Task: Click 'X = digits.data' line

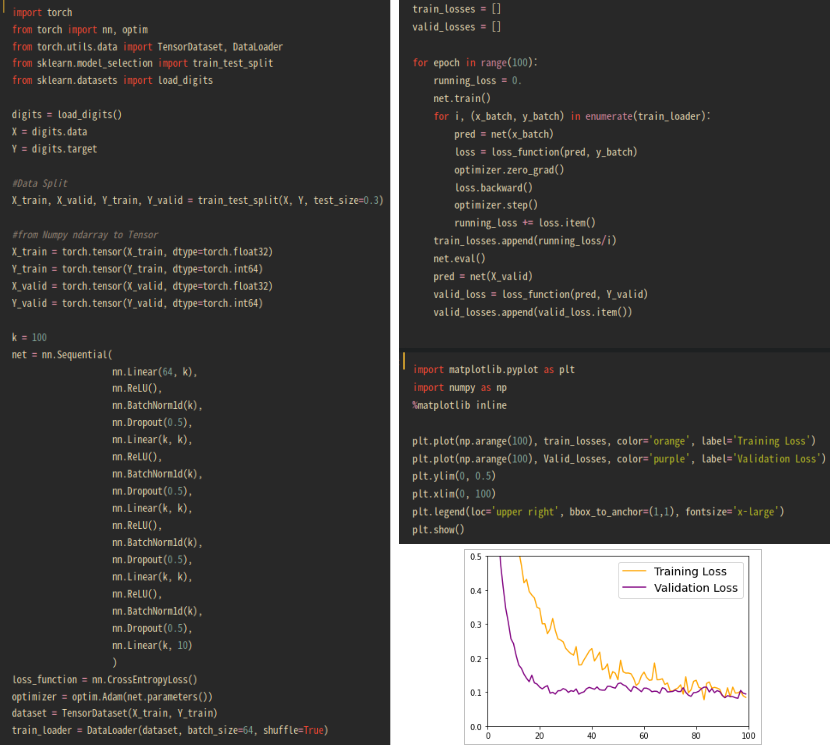Action: (x=49, y=131)
